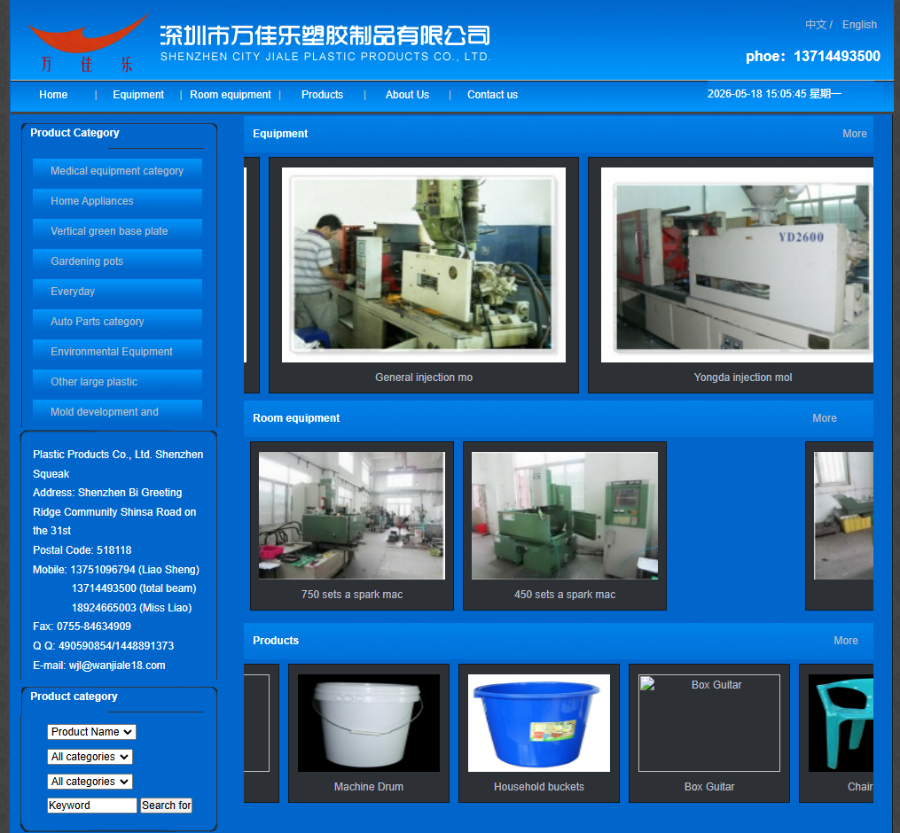This screenshot has width=900, height=833.
Task: Click the Fax: 0755-84634909 line
Action: (82, 626)
